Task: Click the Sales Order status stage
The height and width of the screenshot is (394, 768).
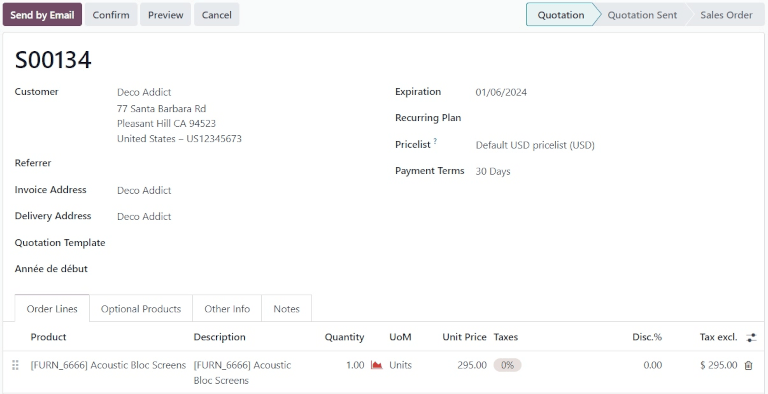Action: (x=726, y=15)
